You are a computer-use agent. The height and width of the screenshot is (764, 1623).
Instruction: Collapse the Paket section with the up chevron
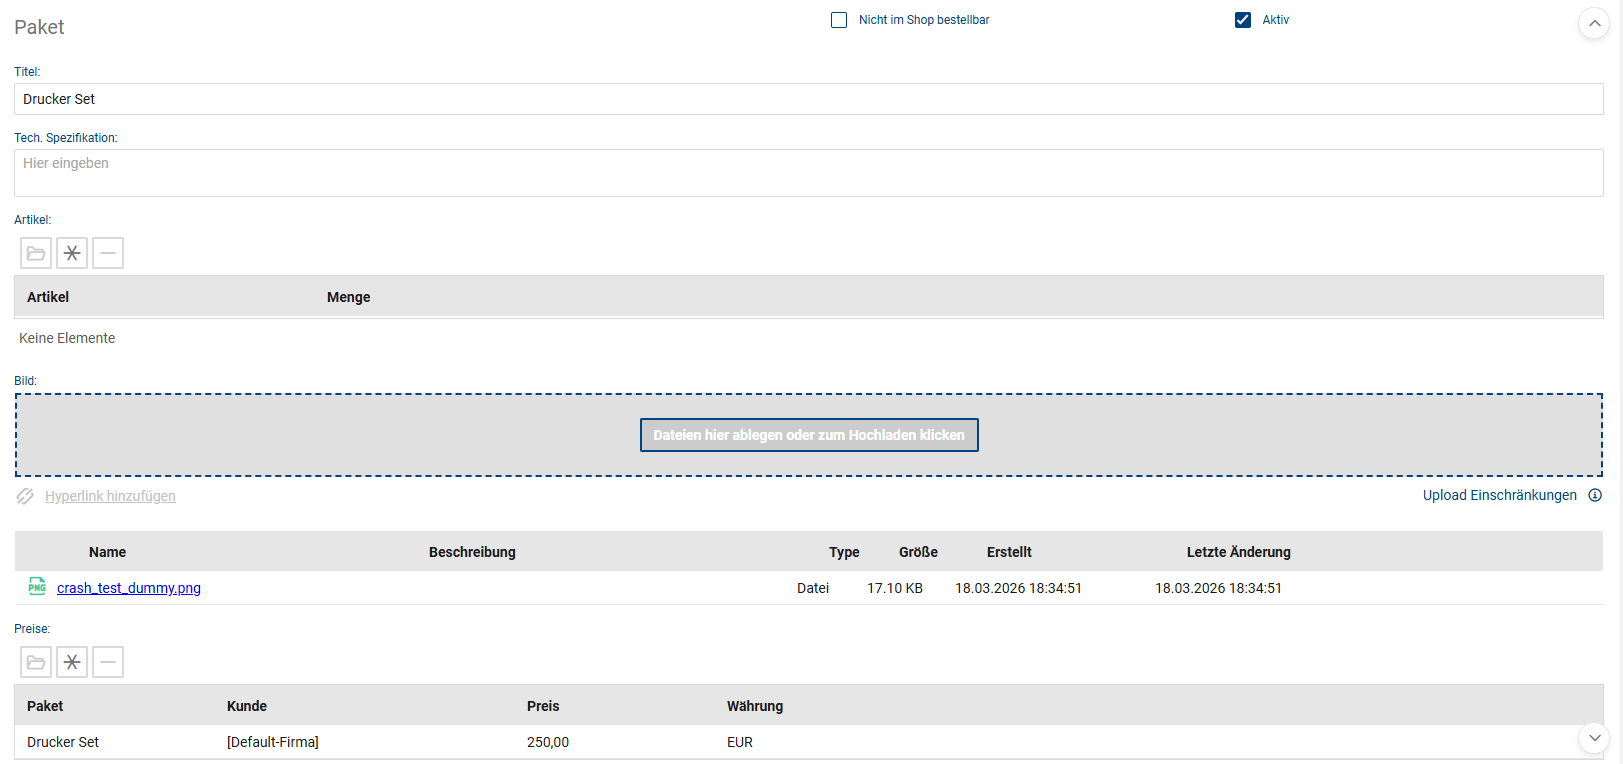(1594, 23)
